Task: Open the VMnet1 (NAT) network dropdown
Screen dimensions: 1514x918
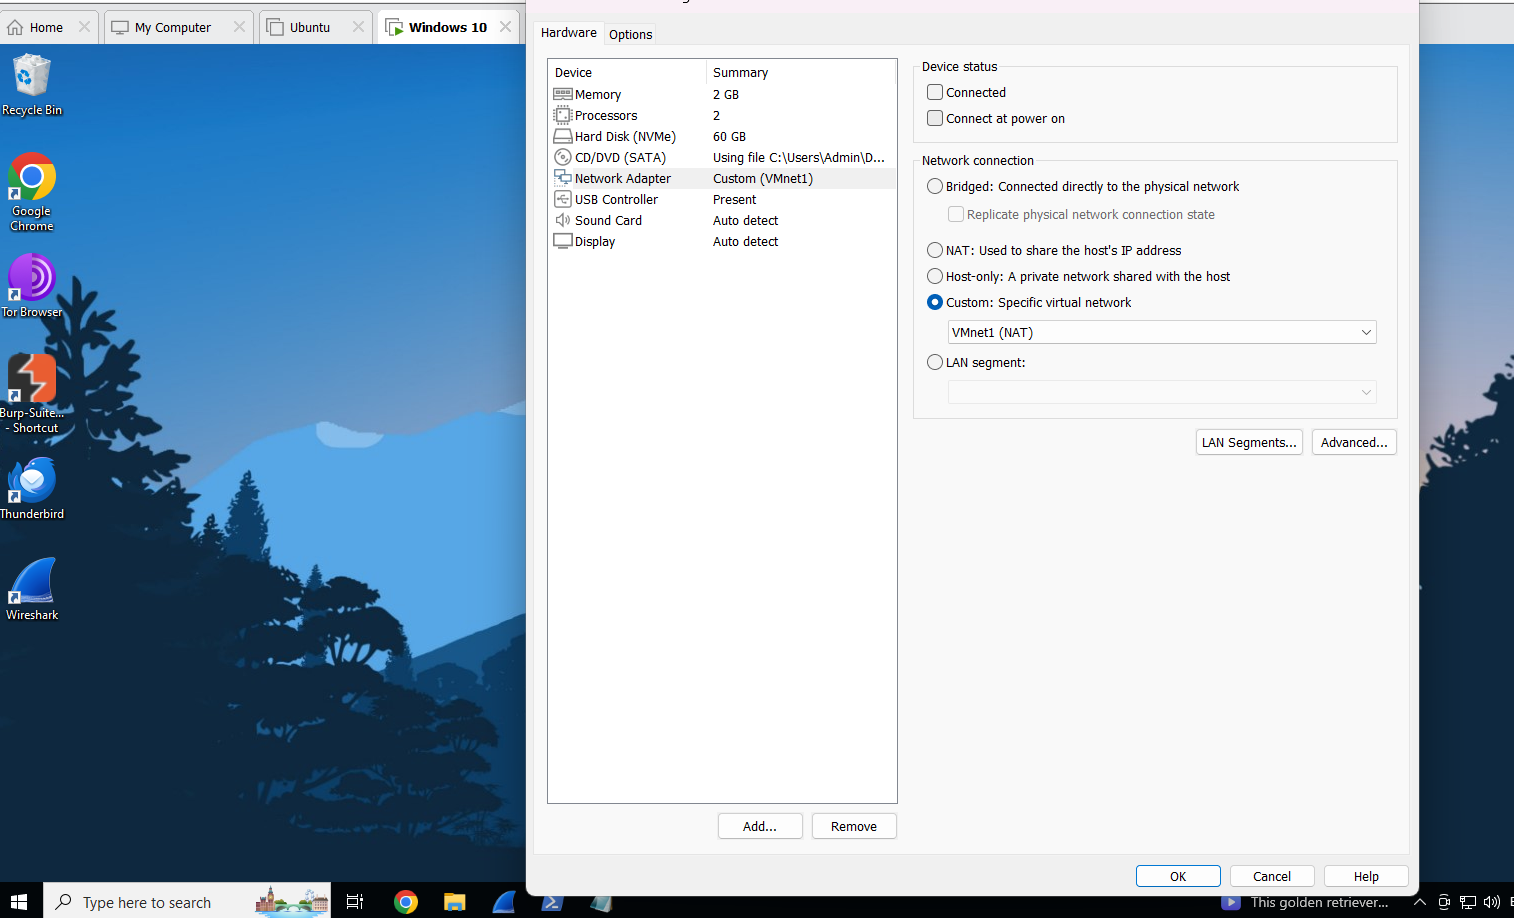Action: 1162,332
